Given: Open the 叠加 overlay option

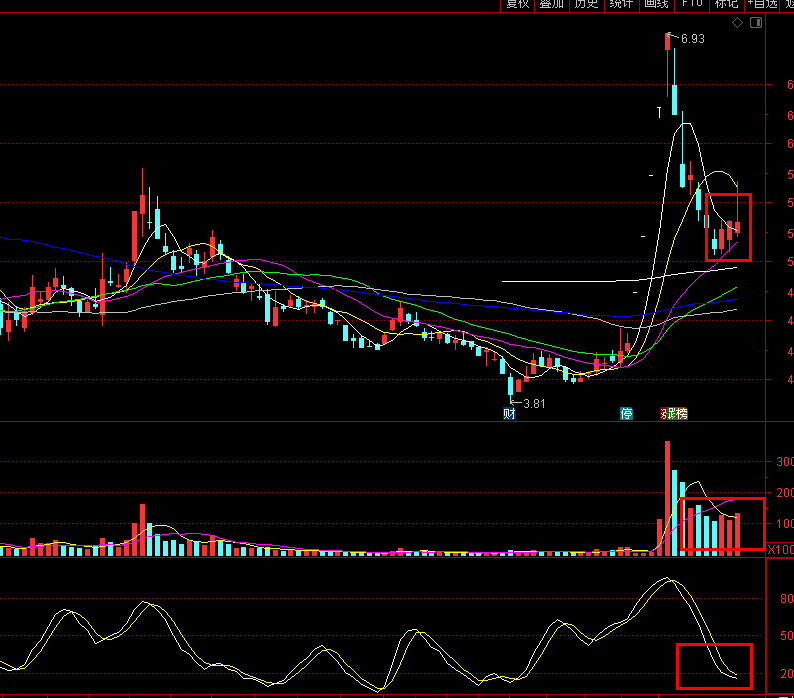Looking at the screenshot, I should point(551,4).
